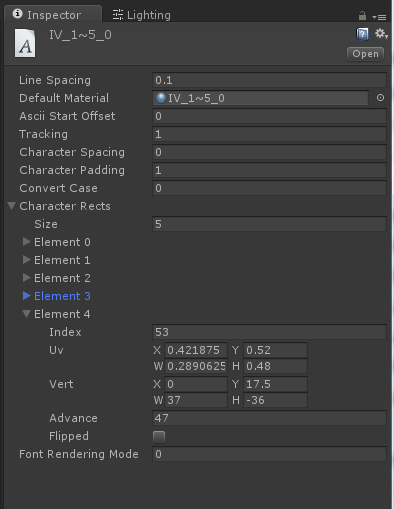394x509 pixels.
Task: Edit the Vert Y field
Action: 275,384
